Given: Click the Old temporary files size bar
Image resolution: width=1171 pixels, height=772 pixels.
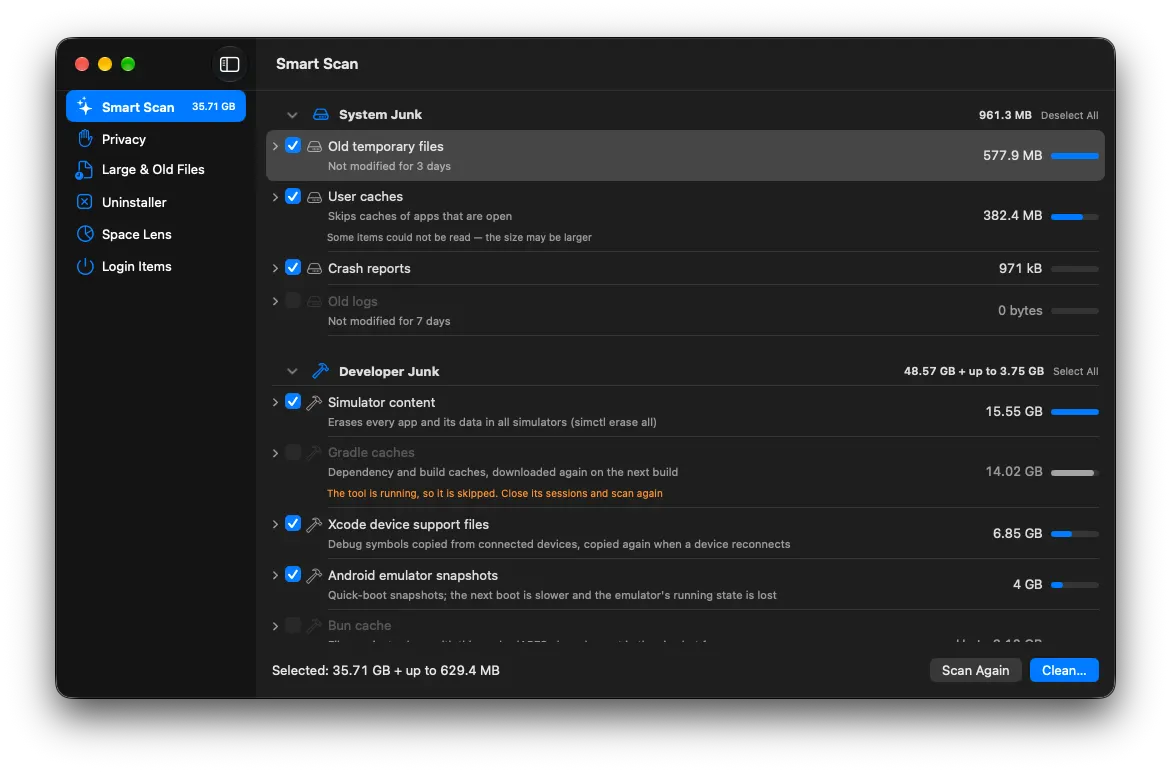Looking at the screenshot, I should point(1074,155).
